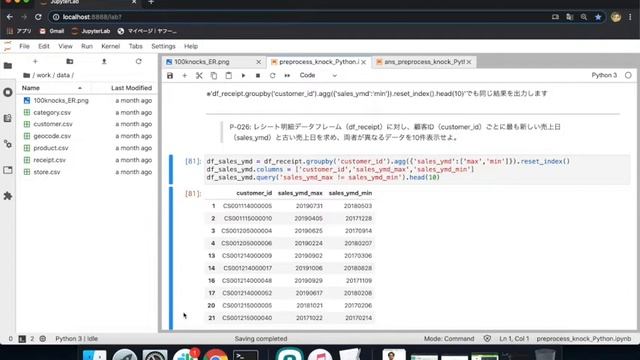
Task: Create a new folder in file browser
Action: tap(70, 61)
